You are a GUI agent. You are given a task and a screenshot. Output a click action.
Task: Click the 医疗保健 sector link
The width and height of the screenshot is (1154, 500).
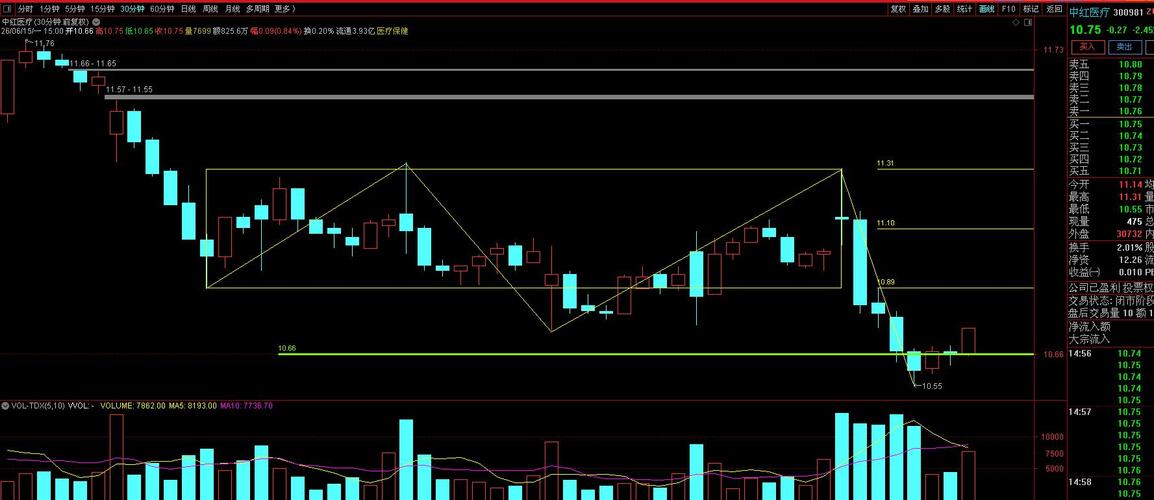(392, 31)
